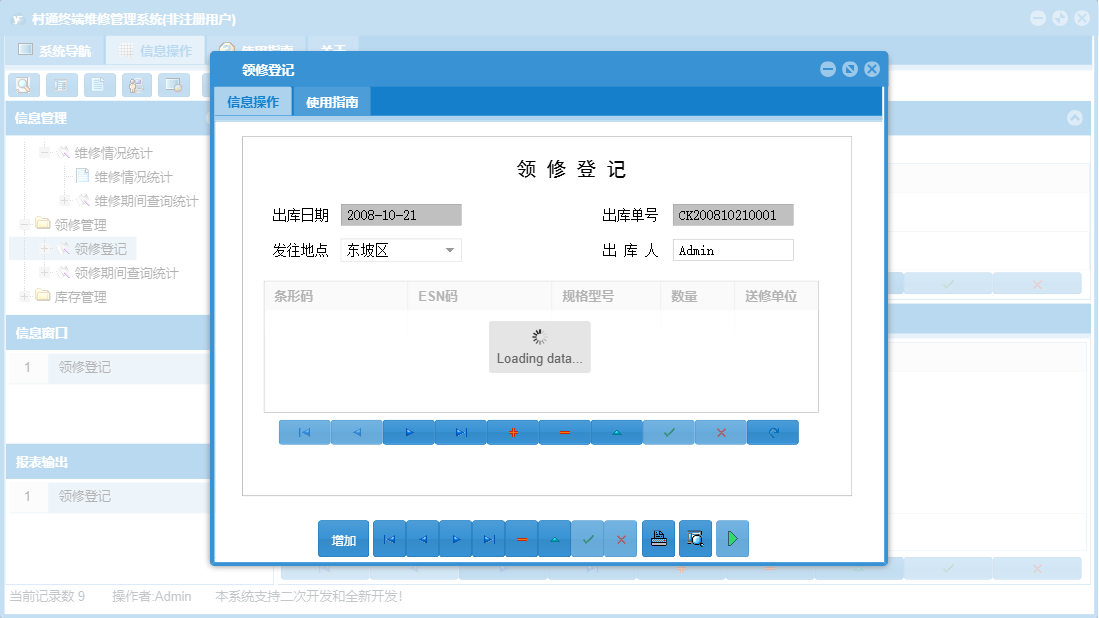The image size is (1099, 618).
Task: Jump to first record with the navigator icon
Action: 305,432
